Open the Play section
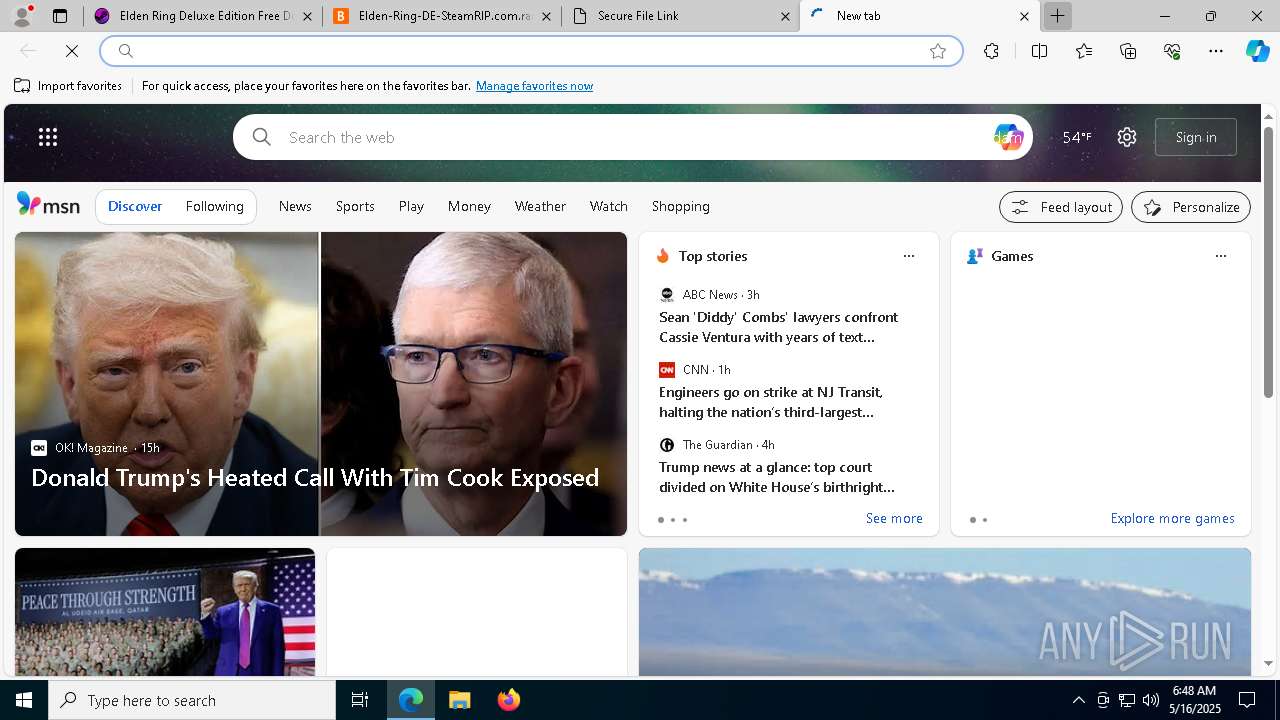Viewport: 1280px width, 720px height. [x=411, y=206]
